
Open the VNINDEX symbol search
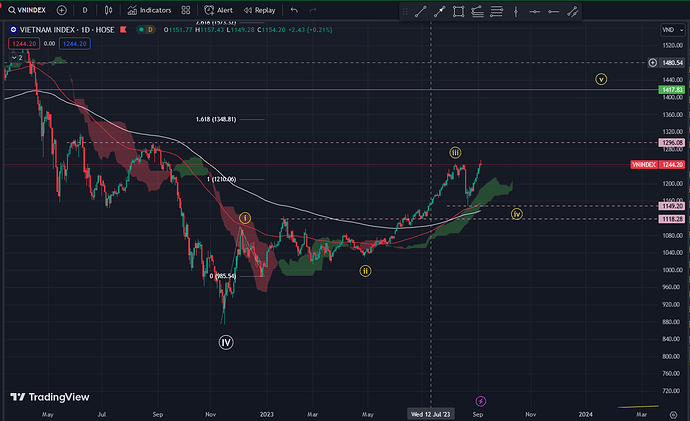pos(27,10)
